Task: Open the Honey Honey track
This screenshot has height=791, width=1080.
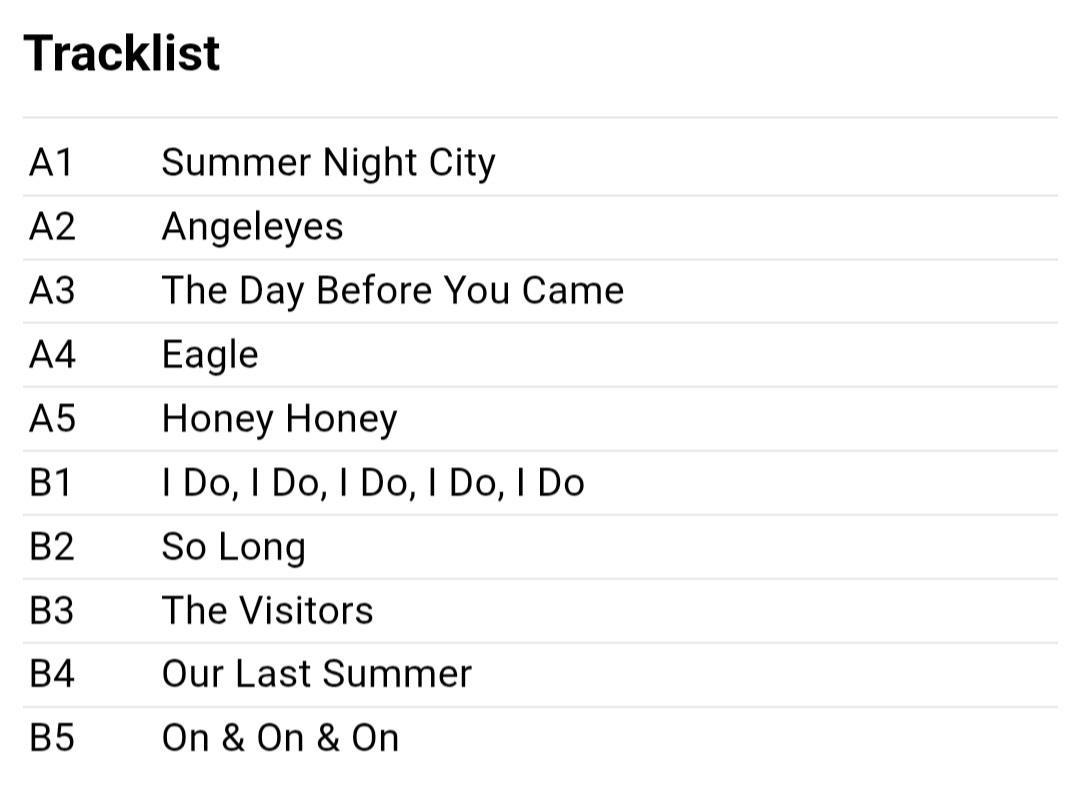Action: [x=280, y=420]
